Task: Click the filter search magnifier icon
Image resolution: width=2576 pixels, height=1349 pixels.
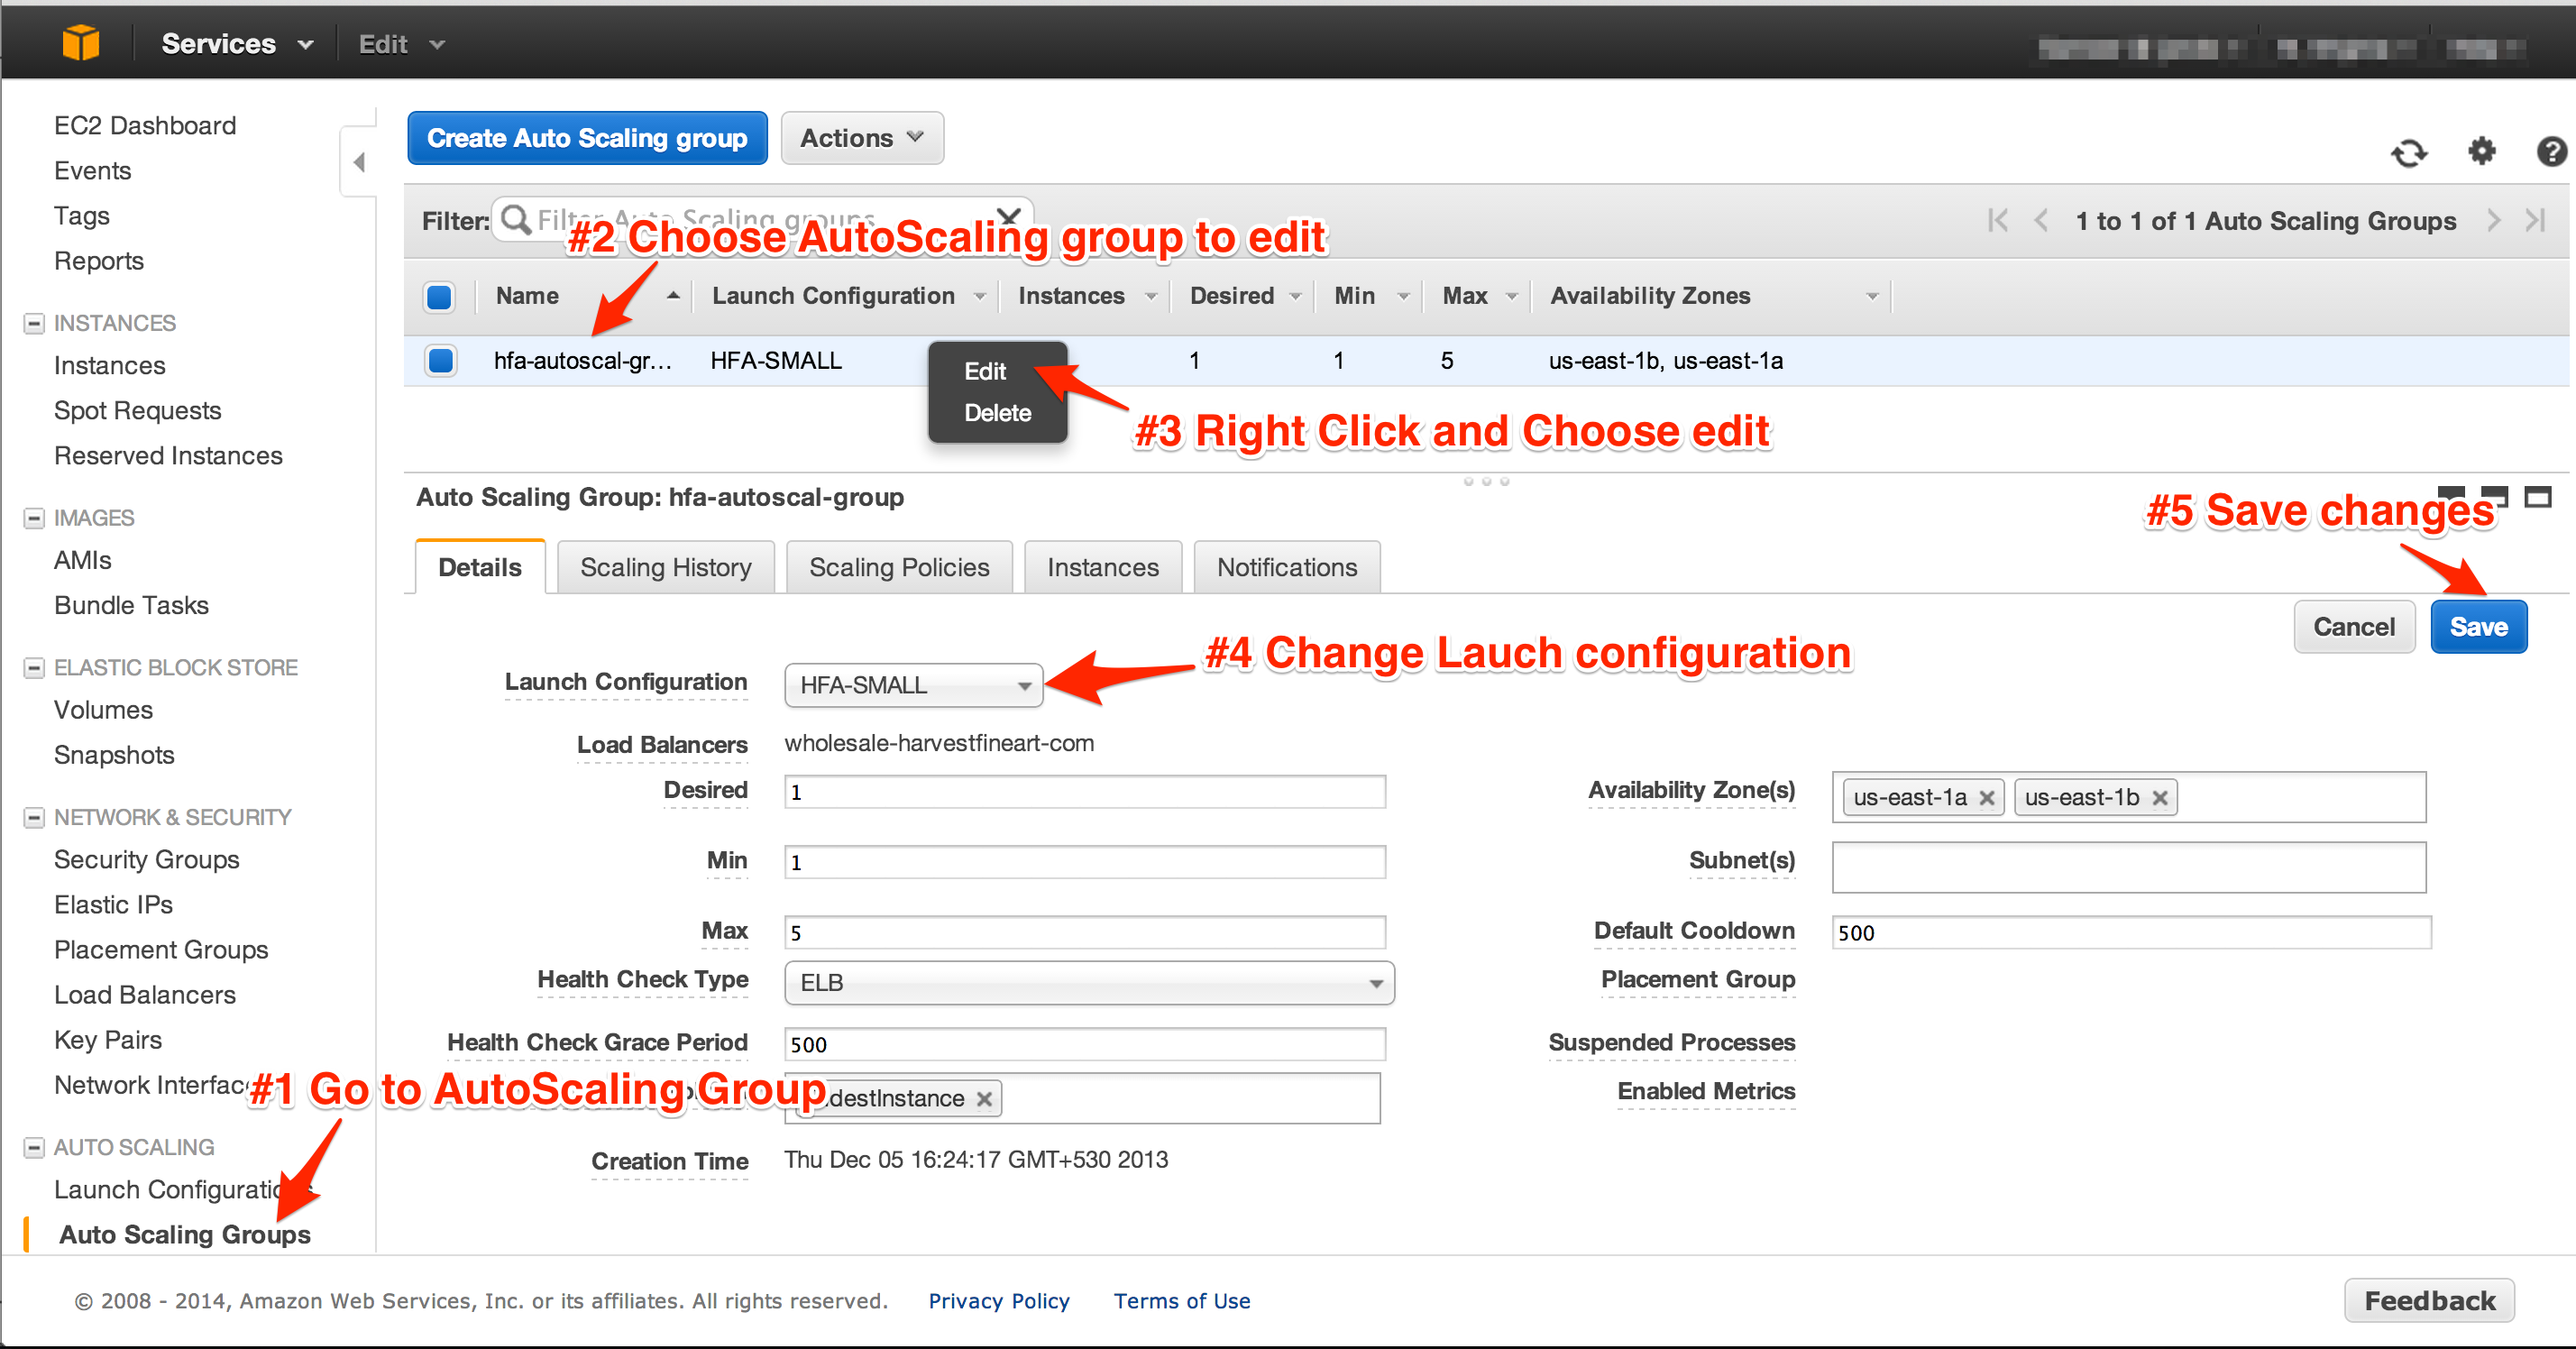Action: click(516, 219)
